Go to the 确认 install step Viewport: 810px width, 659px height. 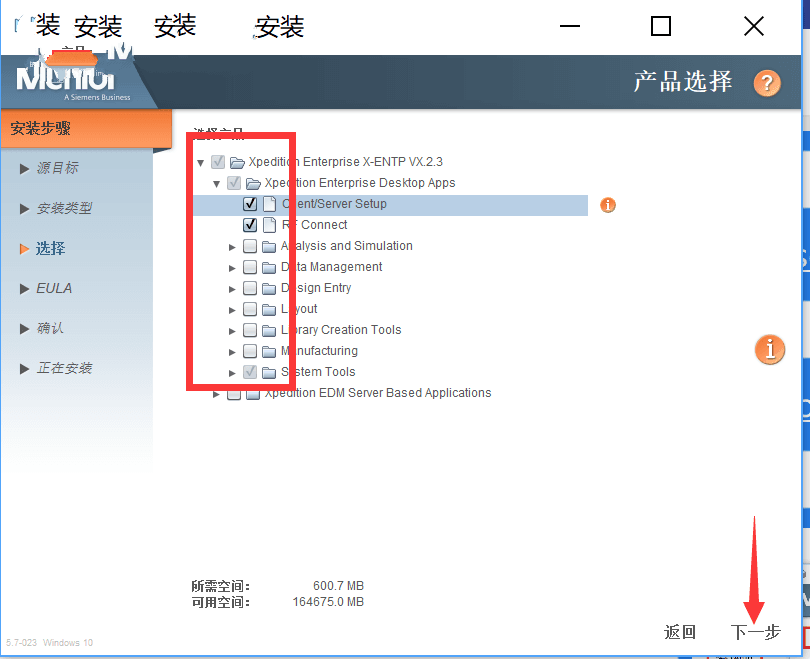pyautogui.click(x=50, y=328)
